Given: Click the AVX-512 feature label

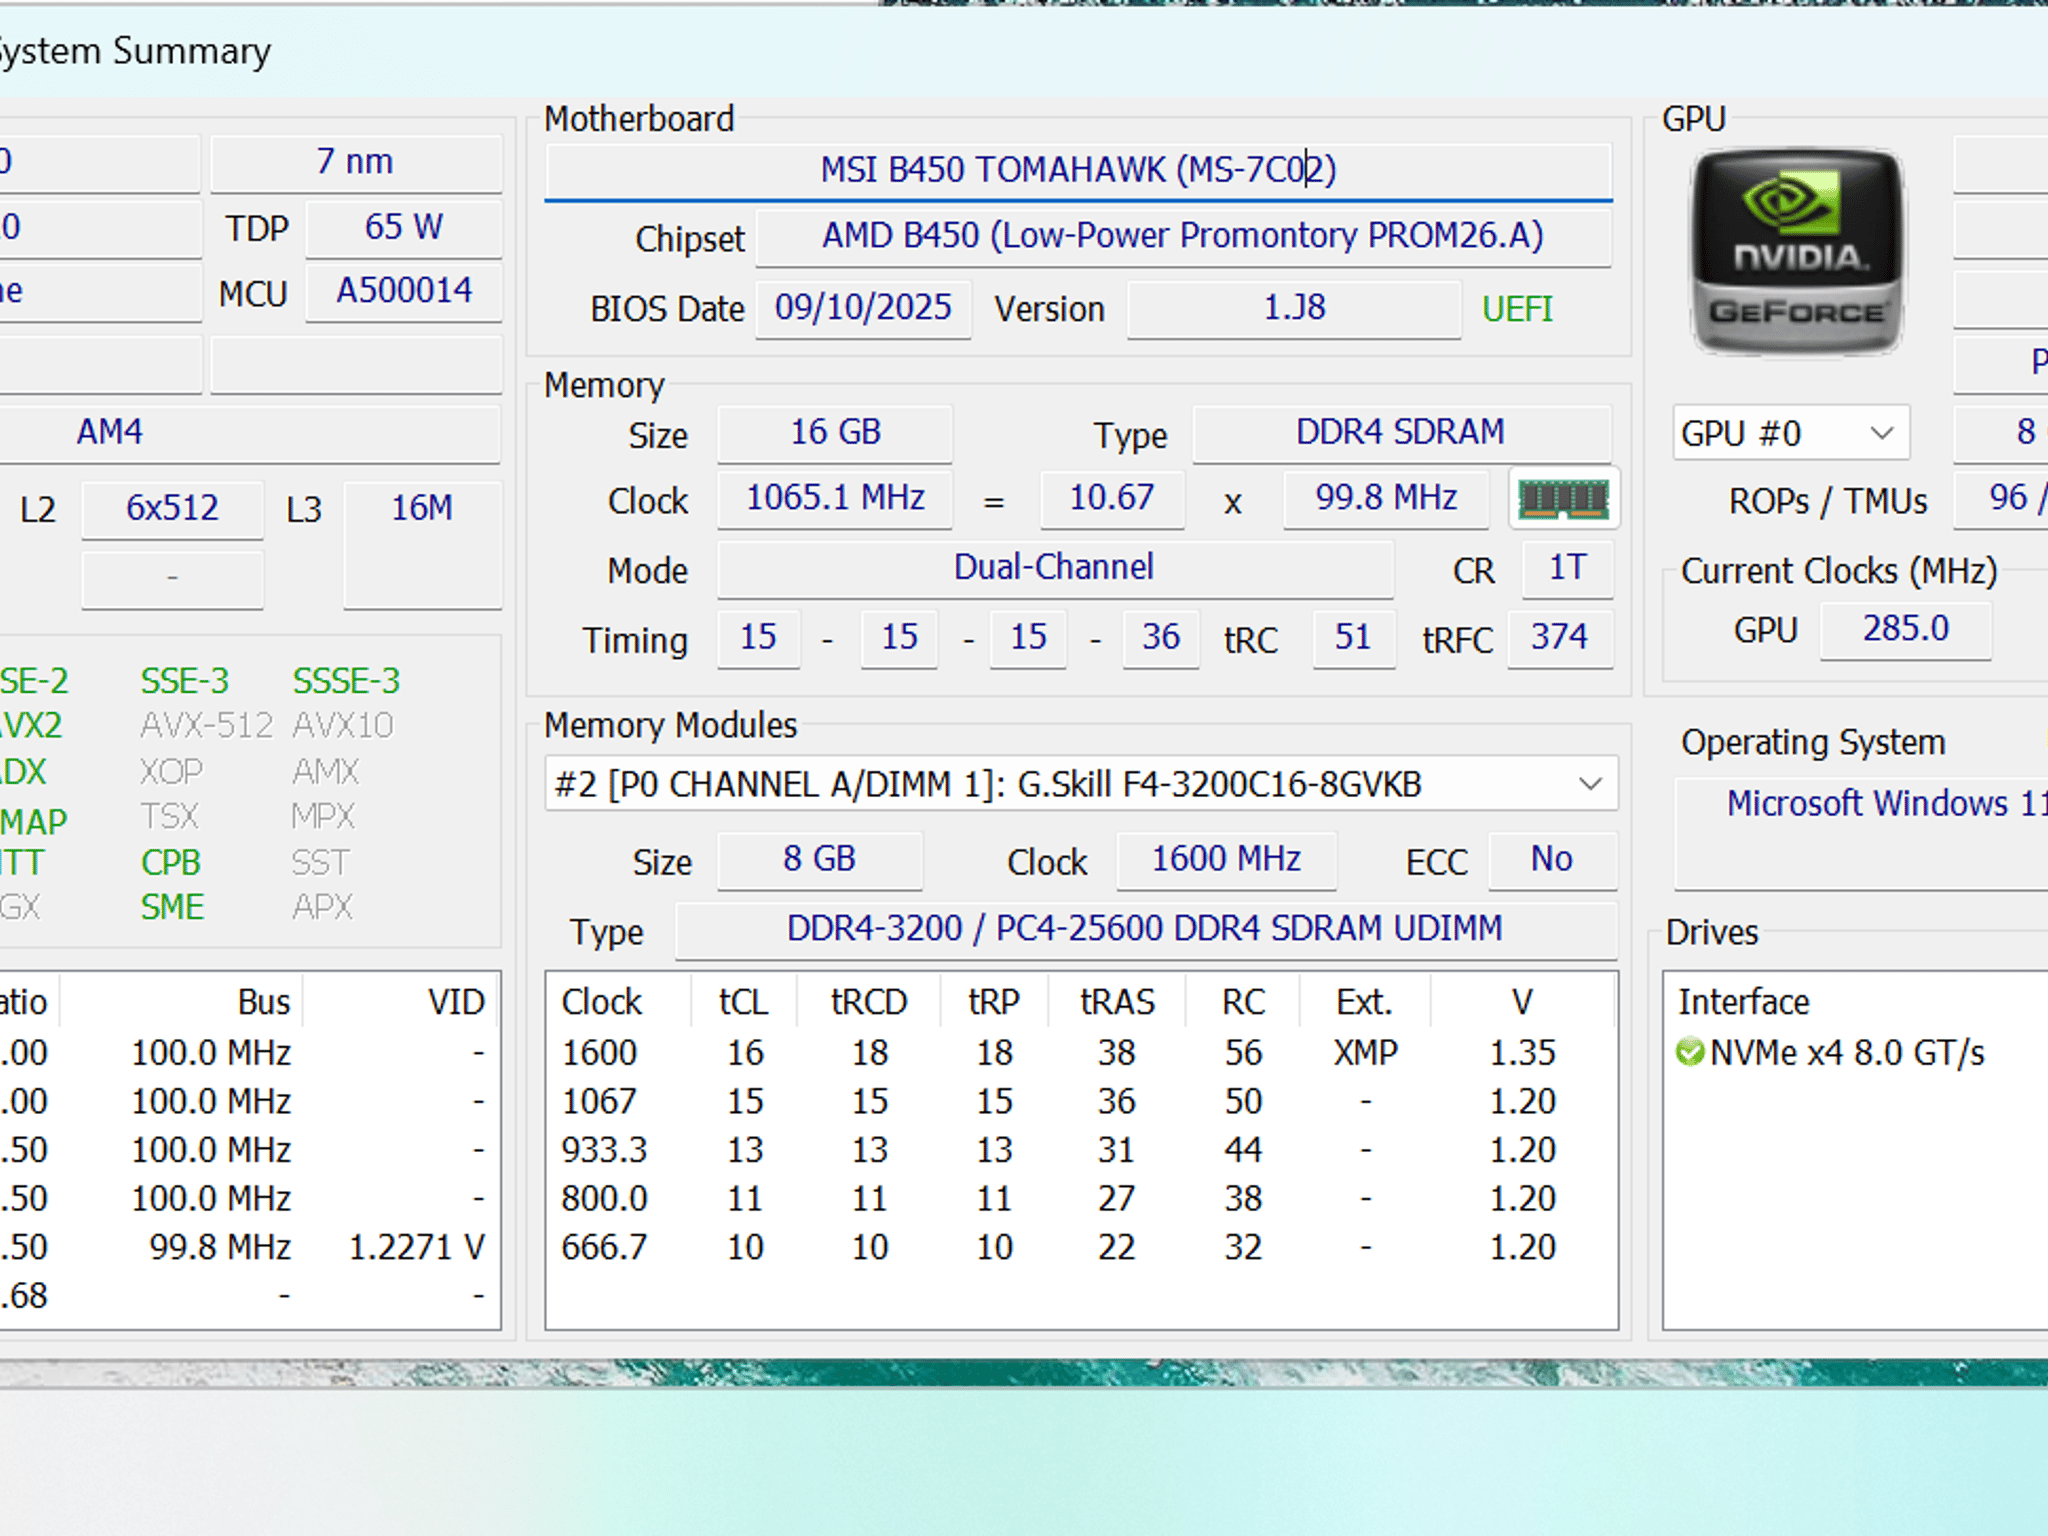Looking at the screenshot, I should [x=206, y=726].
